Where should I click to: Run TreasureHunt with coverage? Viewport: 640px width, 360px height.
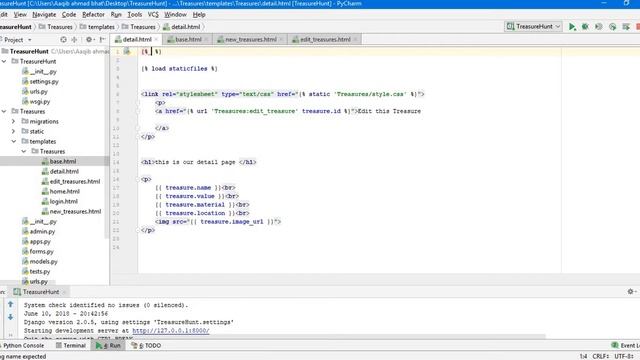coord(599,27)
